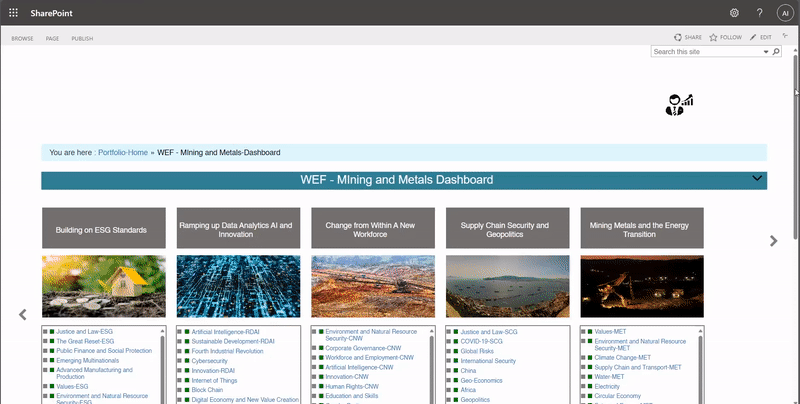Image resolution: width=800 pixels, height=404 pixels.
Task: Click the Share sync icon
Action: tap(678, 37)
